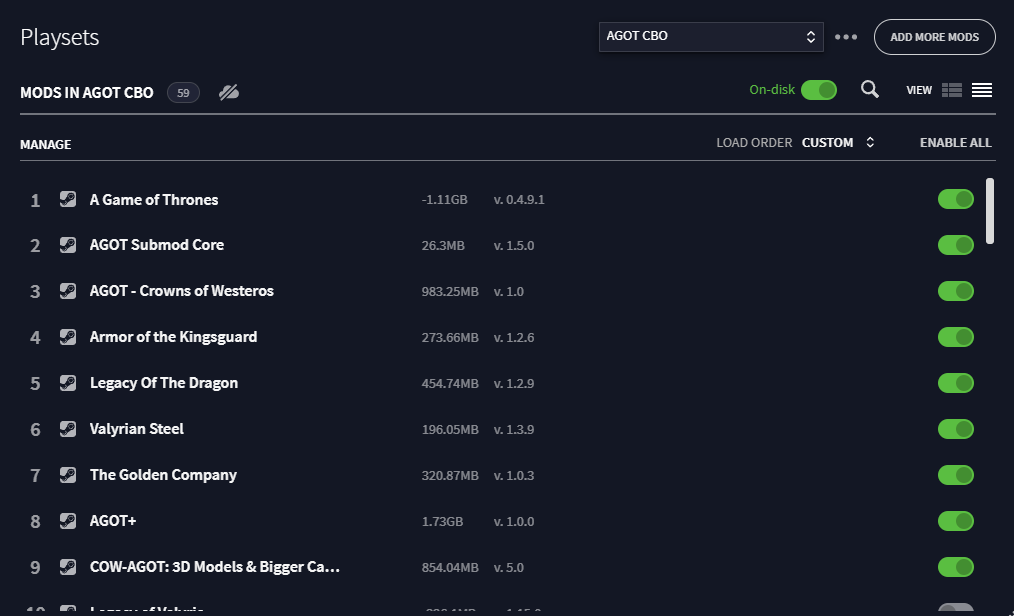Select the AGOT+ mod name
This screenshot has height=616, width=1014.
point(113,521)
